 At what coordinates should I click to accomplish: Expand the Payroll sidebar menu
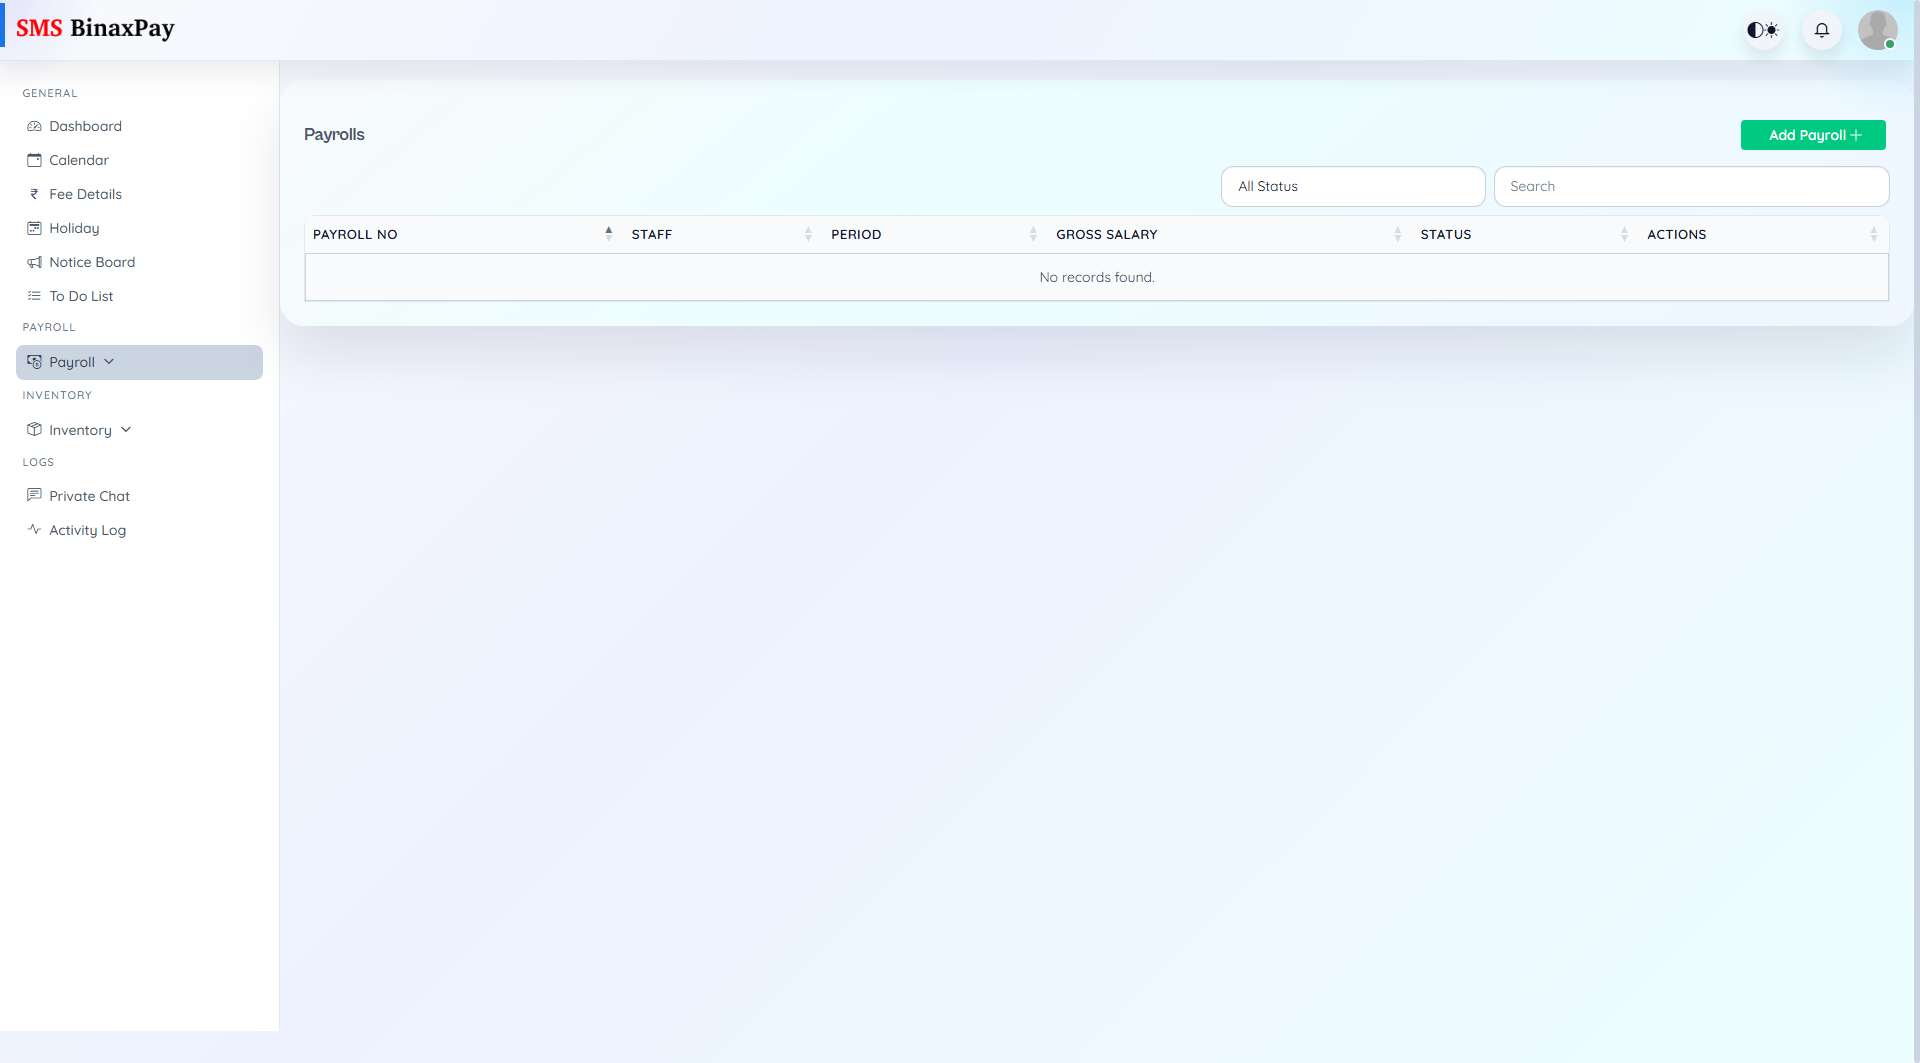pos(109,361)
